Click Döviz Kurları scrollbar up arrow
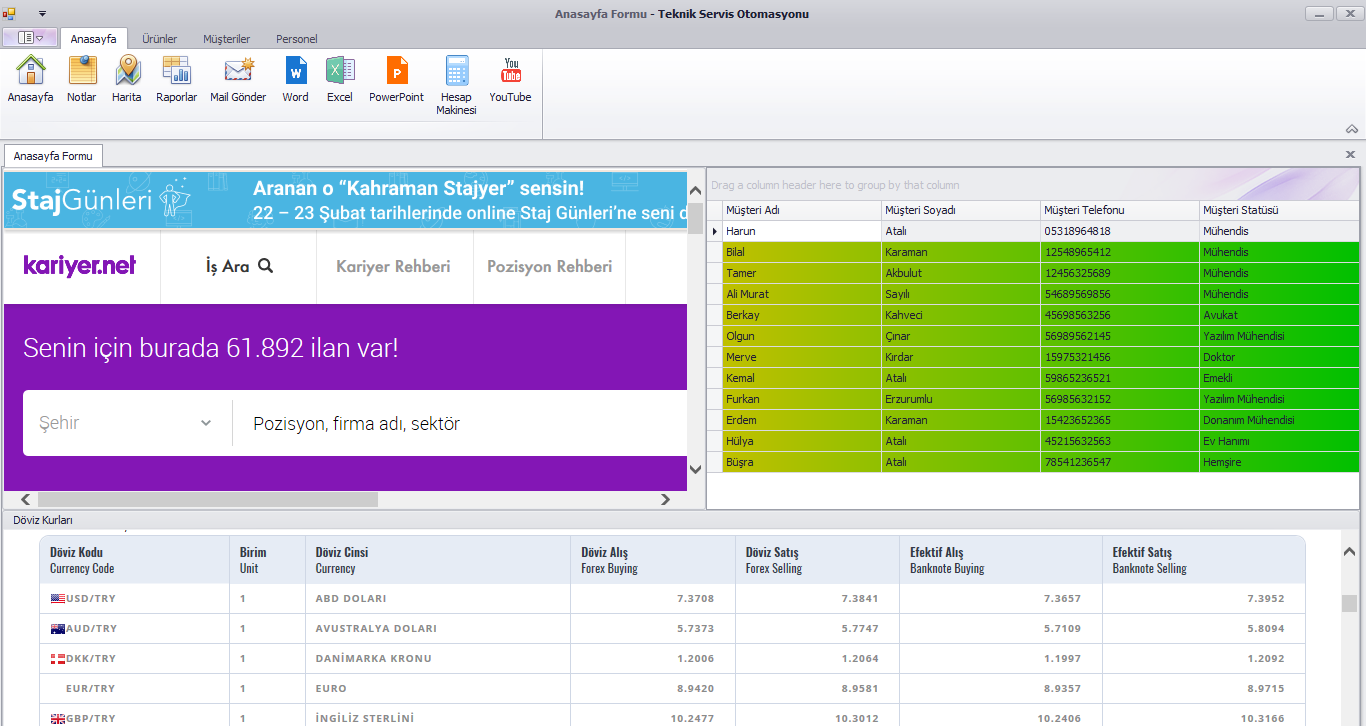 pyautogui.click(x=1349, y=552)
